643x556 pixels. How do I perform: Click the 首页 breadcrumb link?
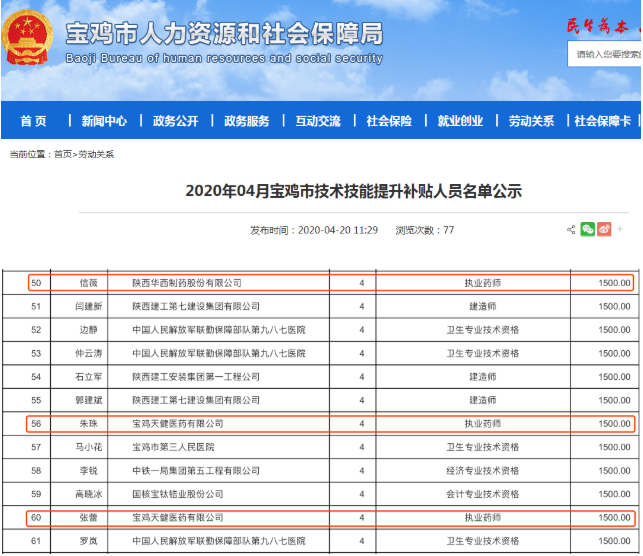63,155
